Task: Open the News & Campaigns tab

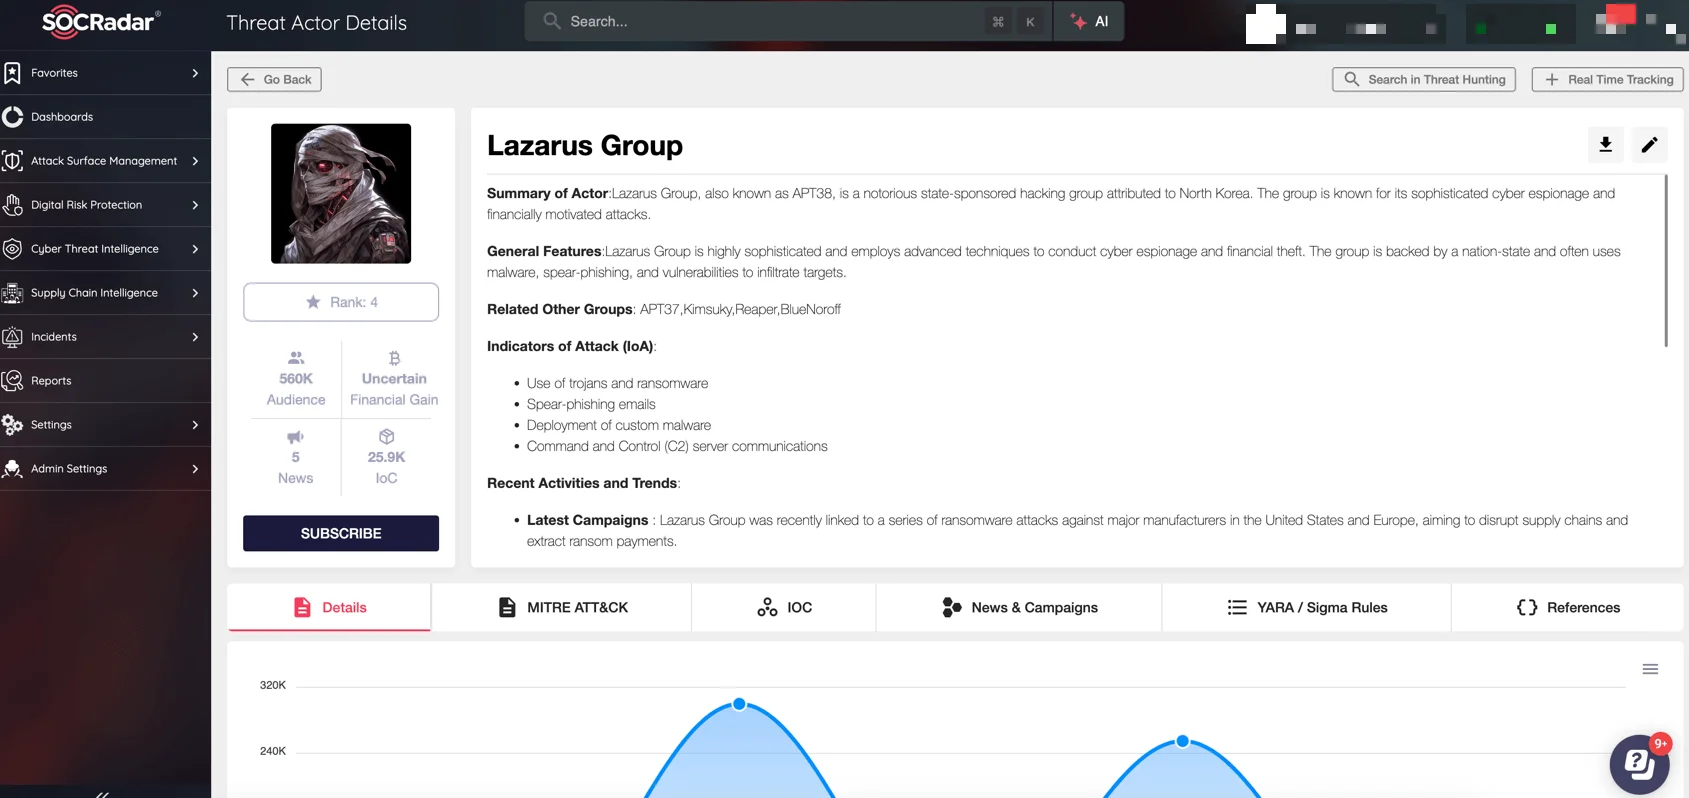Action: (x=1019, y=607)
